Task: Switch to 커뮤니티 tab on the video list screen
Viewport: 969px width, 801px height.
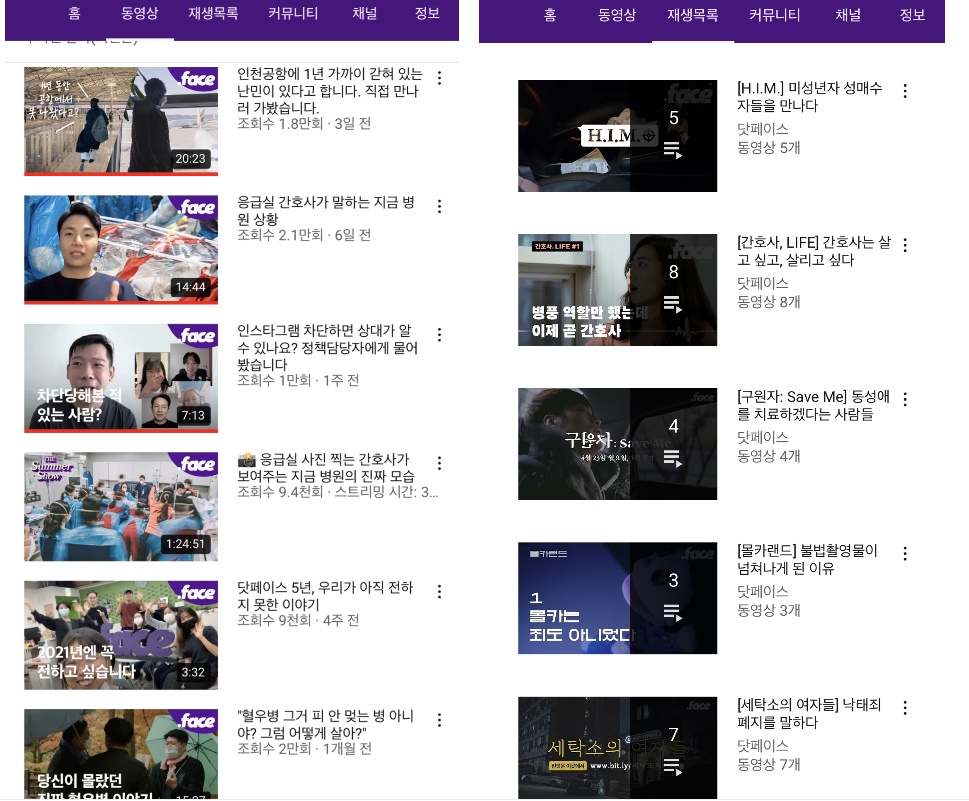Action: tap(293, 14)
